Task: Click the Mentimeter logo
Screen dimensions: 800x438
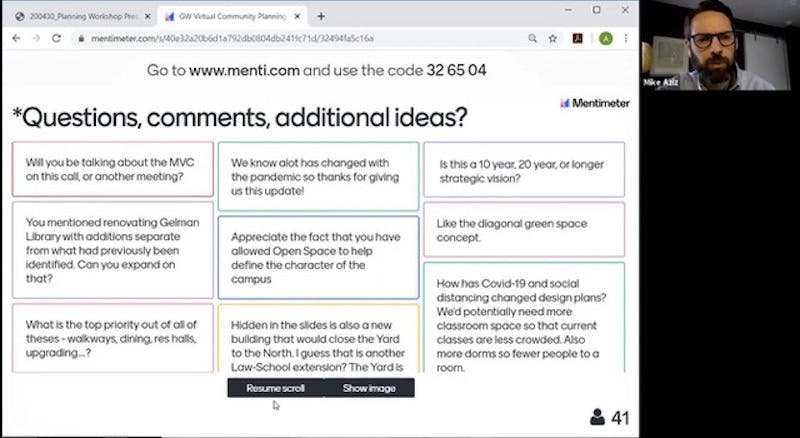Action: pyautogui.click(x=595, y=103)
